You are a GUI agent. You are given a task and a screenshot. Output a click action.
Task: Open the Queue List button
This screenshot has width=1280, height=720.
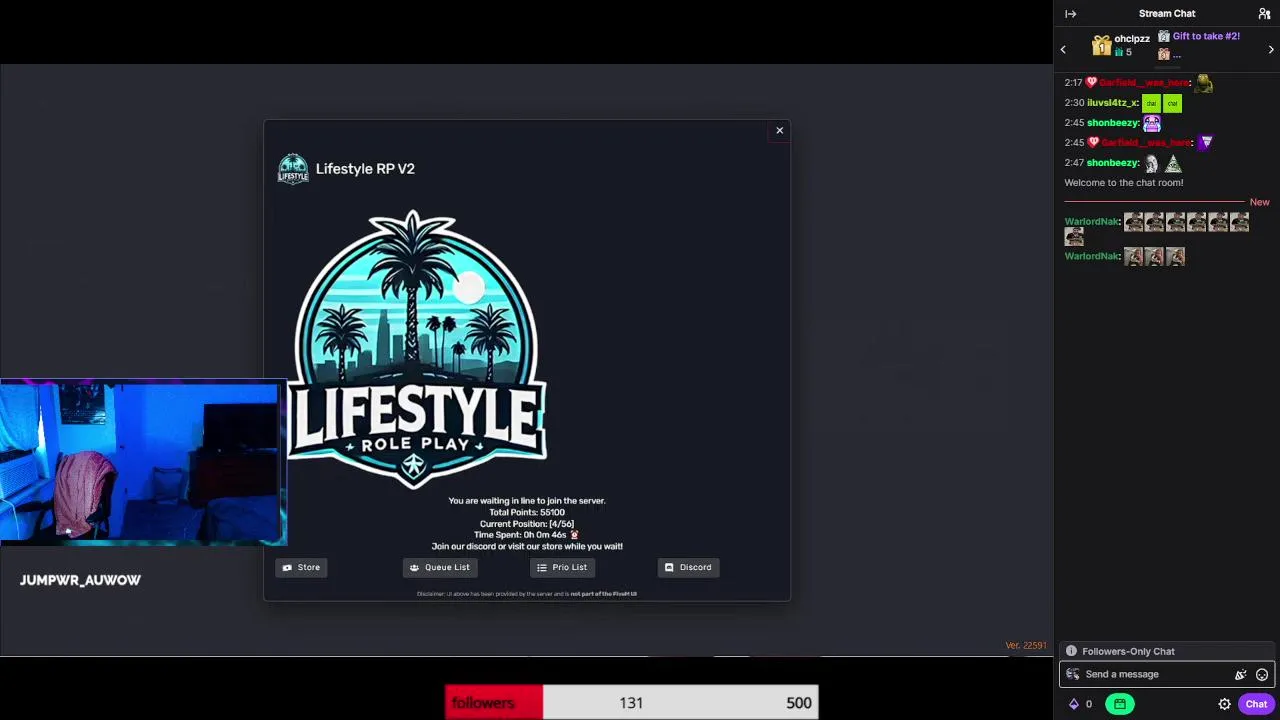pyautogui.click(x=440, y=567)
